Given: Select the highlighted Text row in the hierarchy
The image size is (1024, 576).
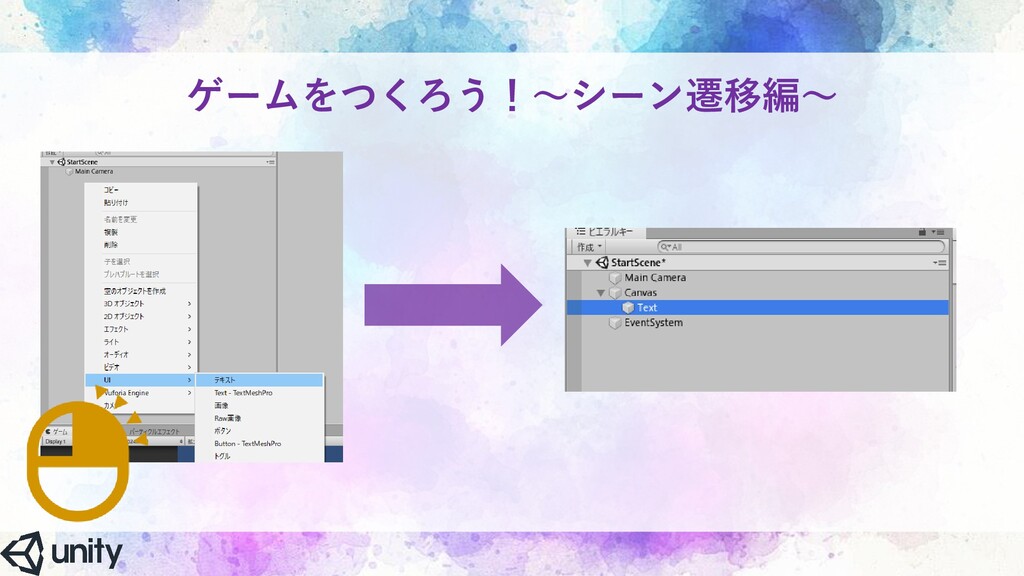Looking at the screenshot, I should (758, 308).
